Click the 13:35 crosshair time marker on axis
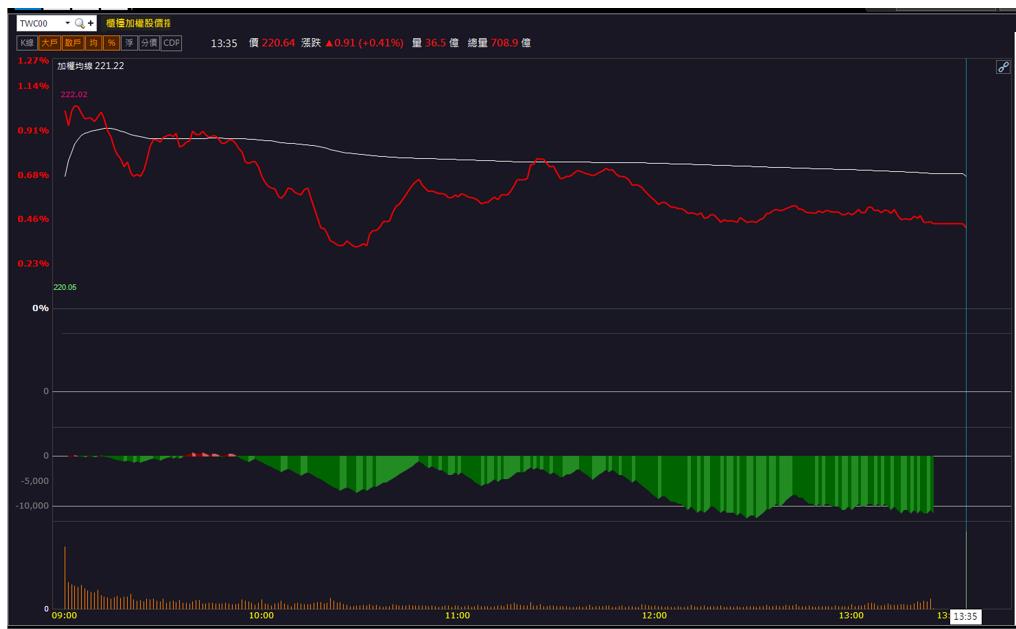This screenshot has height=629, width=1016. click(x=965, y=616)
